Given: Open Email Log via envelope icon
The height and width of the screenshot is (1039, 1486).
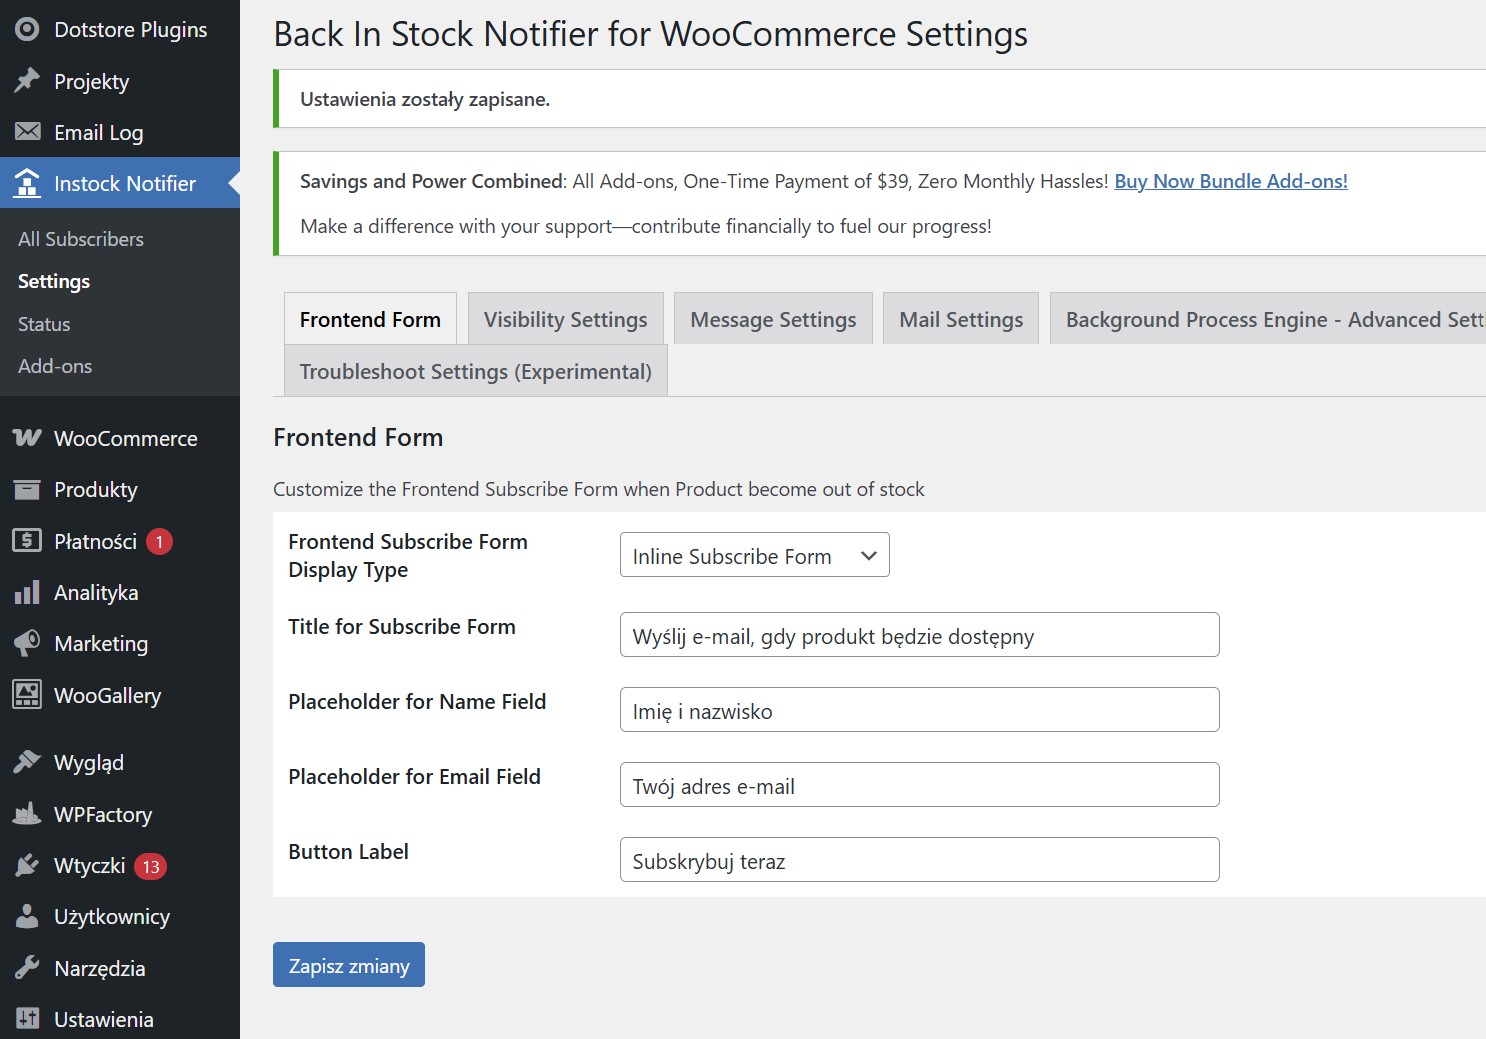Looking at the screenshot, I should (x=27, y=132).
